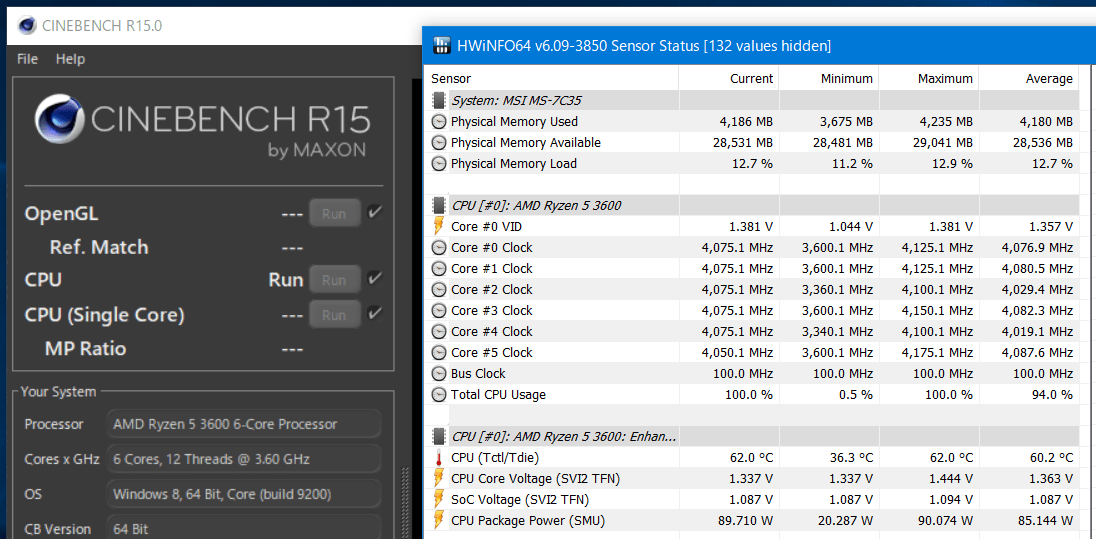Click the Sensor column header
Screen dimensions: 1096x539
[x=551, y=78]
